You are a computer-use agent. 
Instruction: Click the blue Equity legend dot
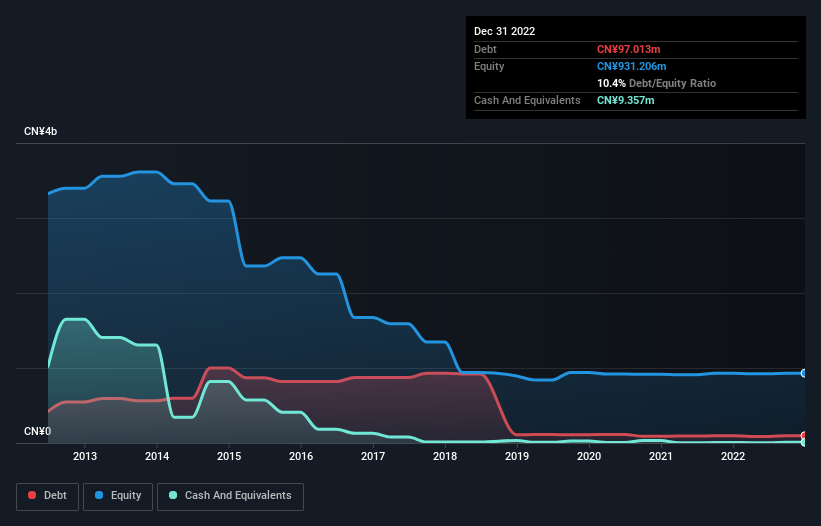pos(99,495)
